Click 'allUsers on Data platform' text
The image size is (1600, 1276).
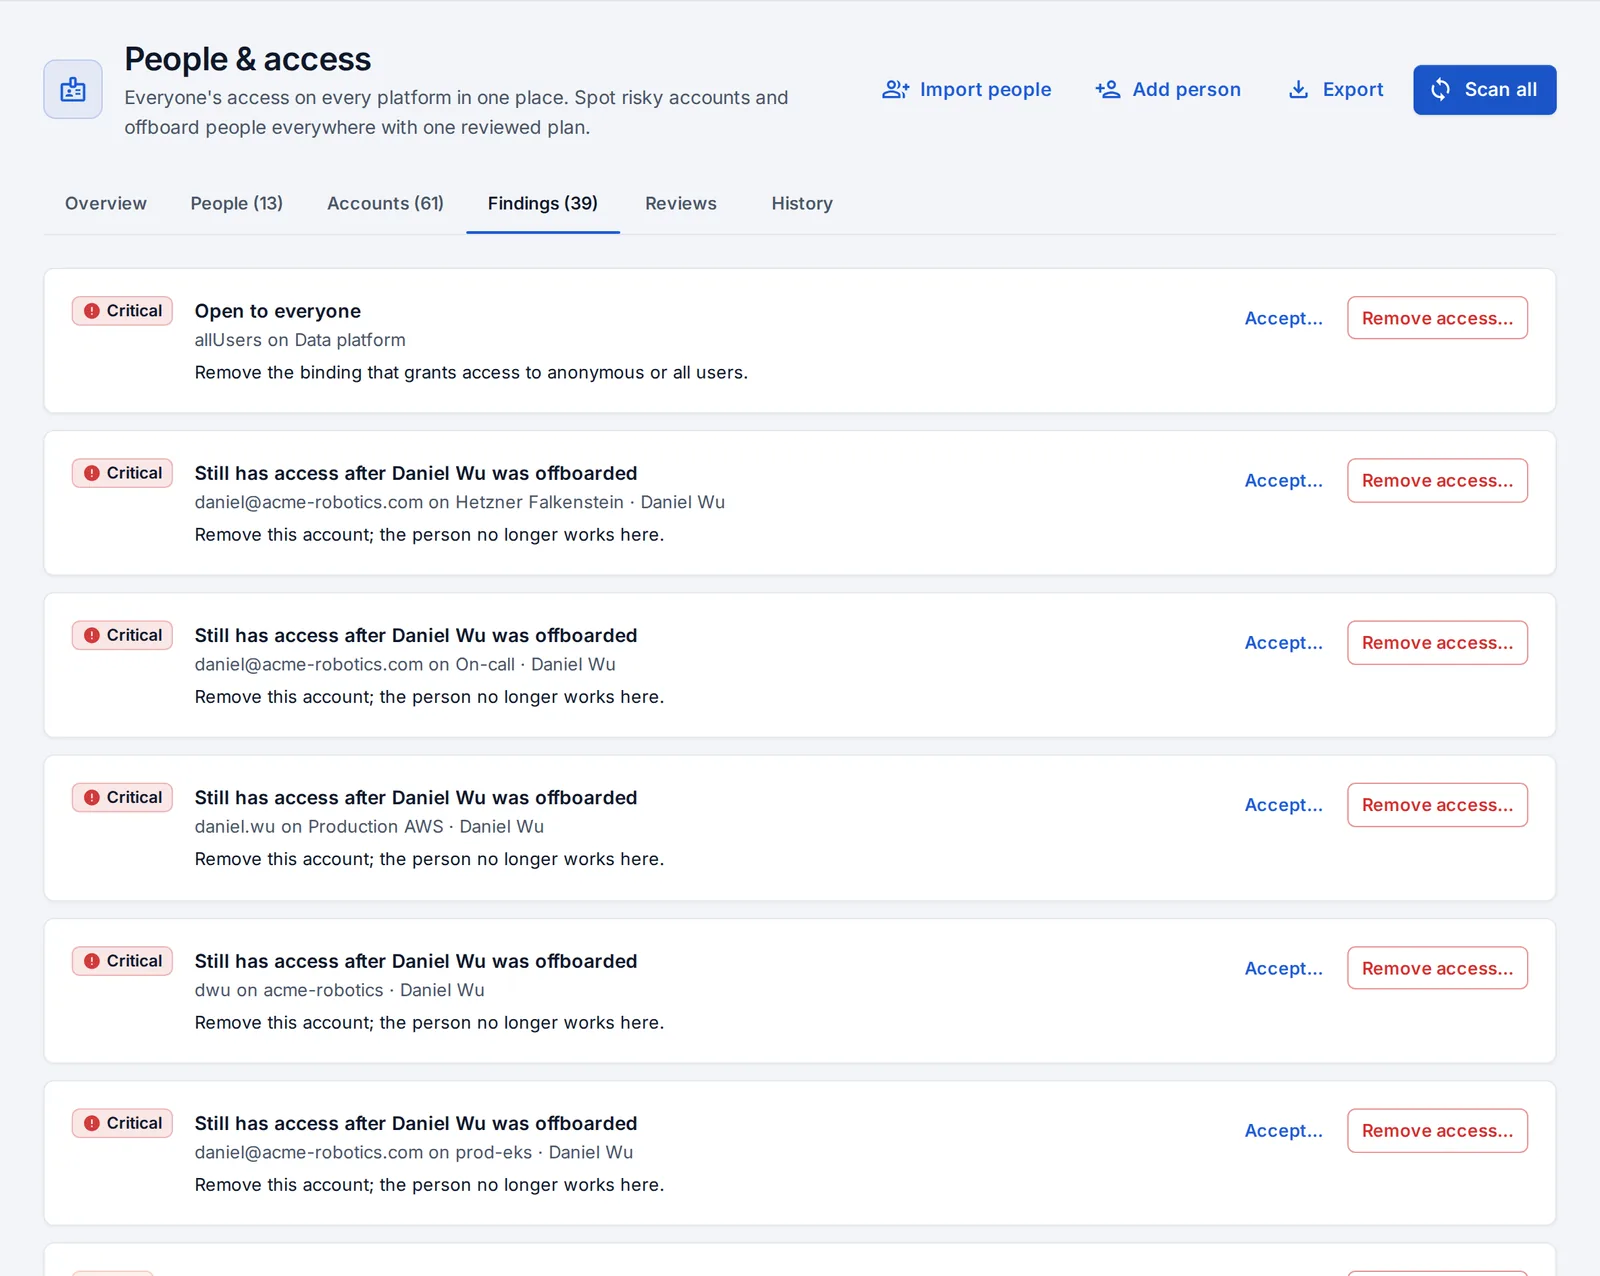pos(300,340)
